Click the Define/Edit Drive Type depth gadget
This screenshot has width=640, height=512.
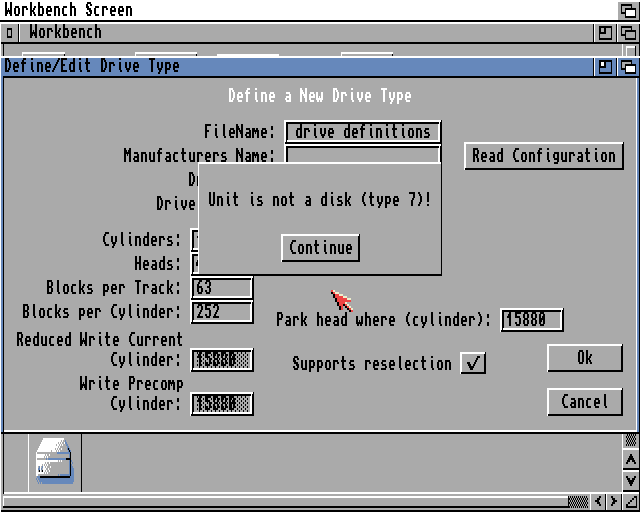coord(628,67)
